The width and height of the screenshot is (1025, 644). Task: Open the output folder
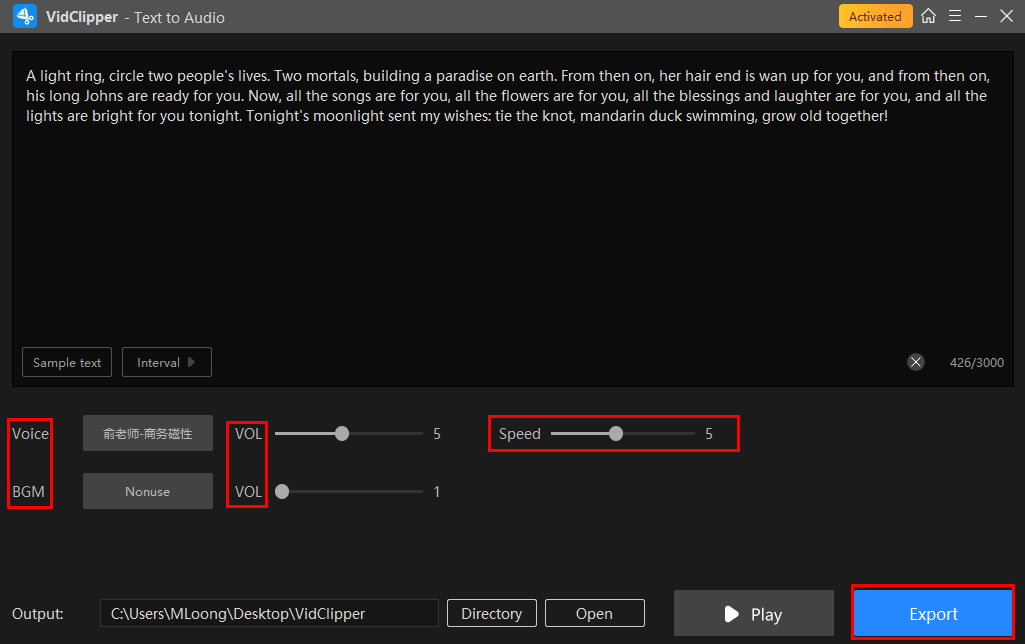[594, 613]
